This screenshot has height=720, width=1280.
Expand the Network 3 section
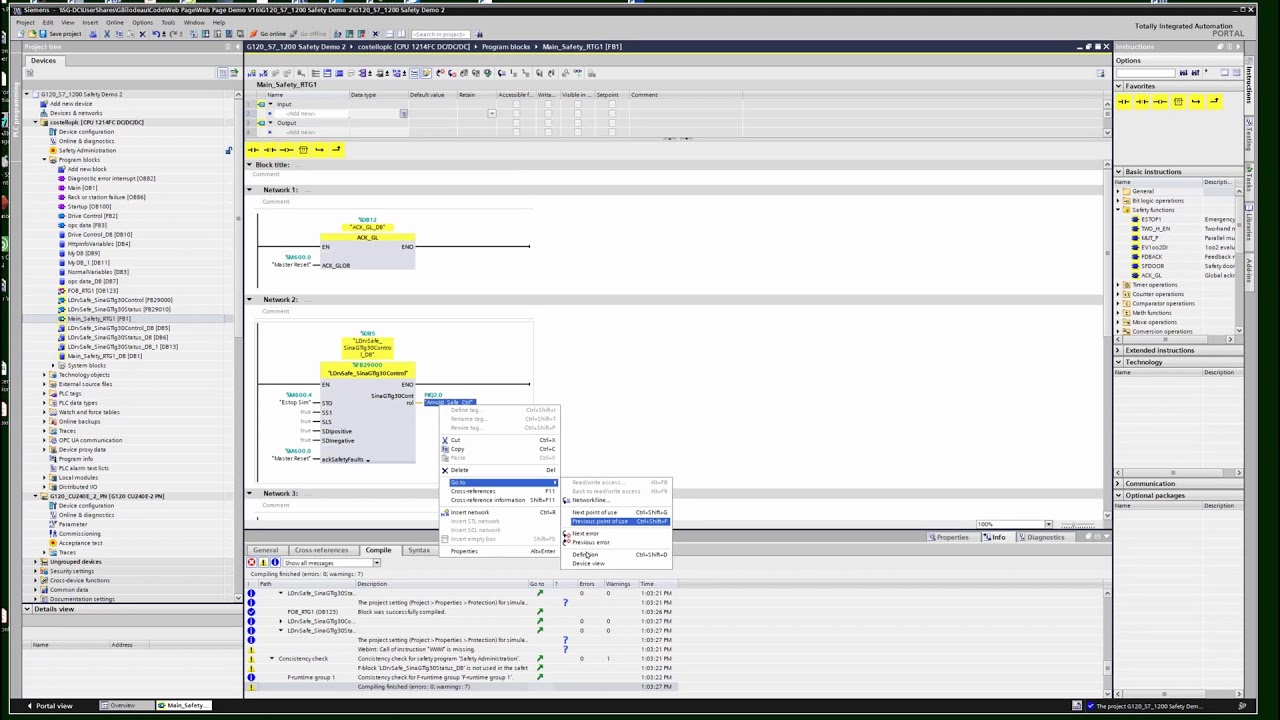coord(250,494)
